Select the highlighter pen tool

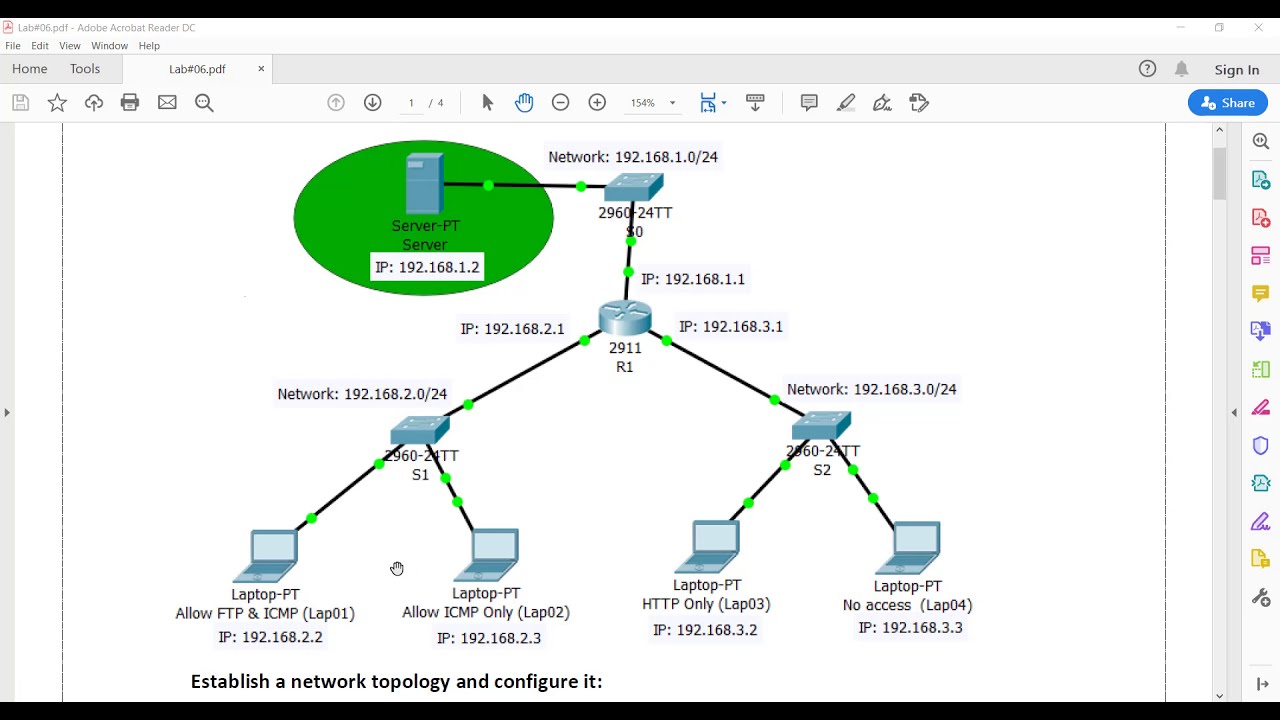pos(846,102)
